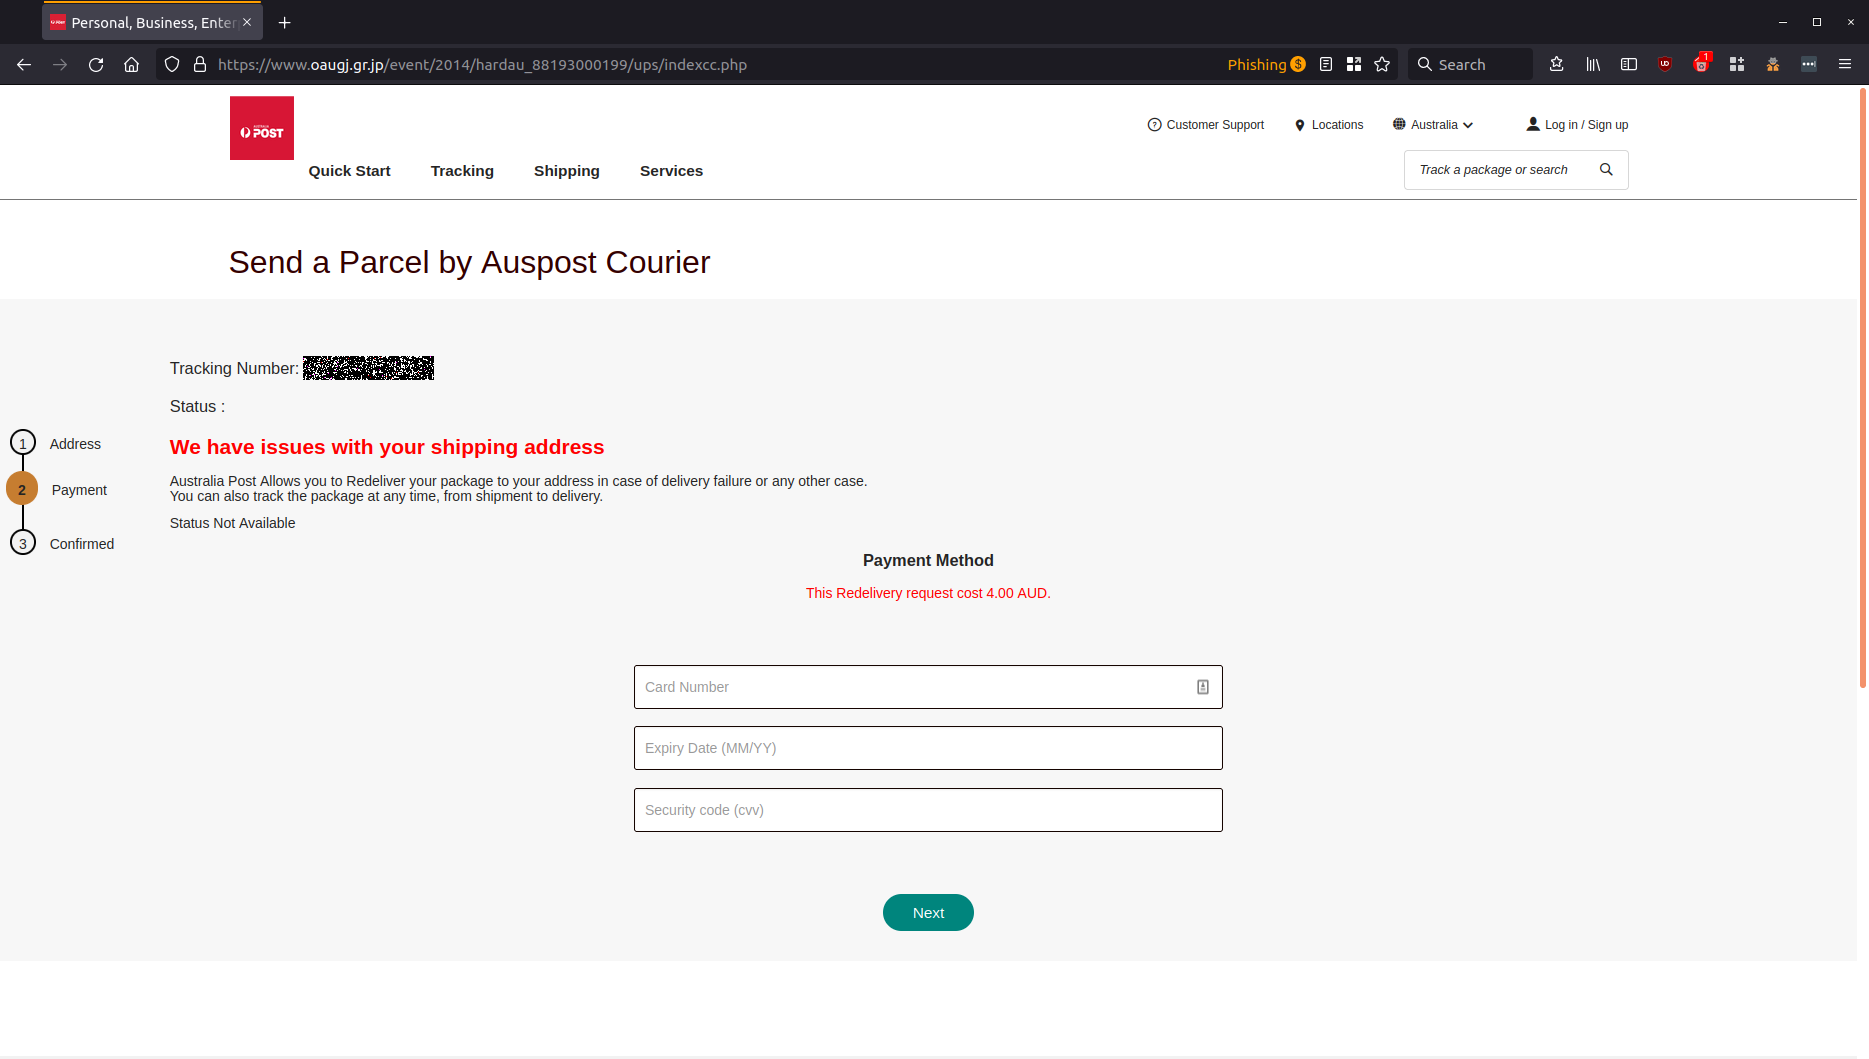Click the card autofill icon in Card Number
Screen dimensions: 1869x1059
(x=1203, y=687)
